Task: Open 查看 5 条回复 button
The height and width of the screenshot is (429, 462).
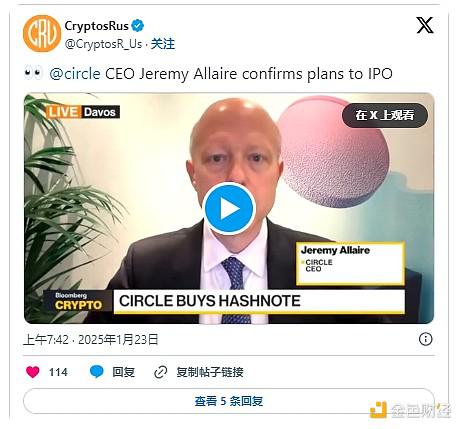Action: 229,401
